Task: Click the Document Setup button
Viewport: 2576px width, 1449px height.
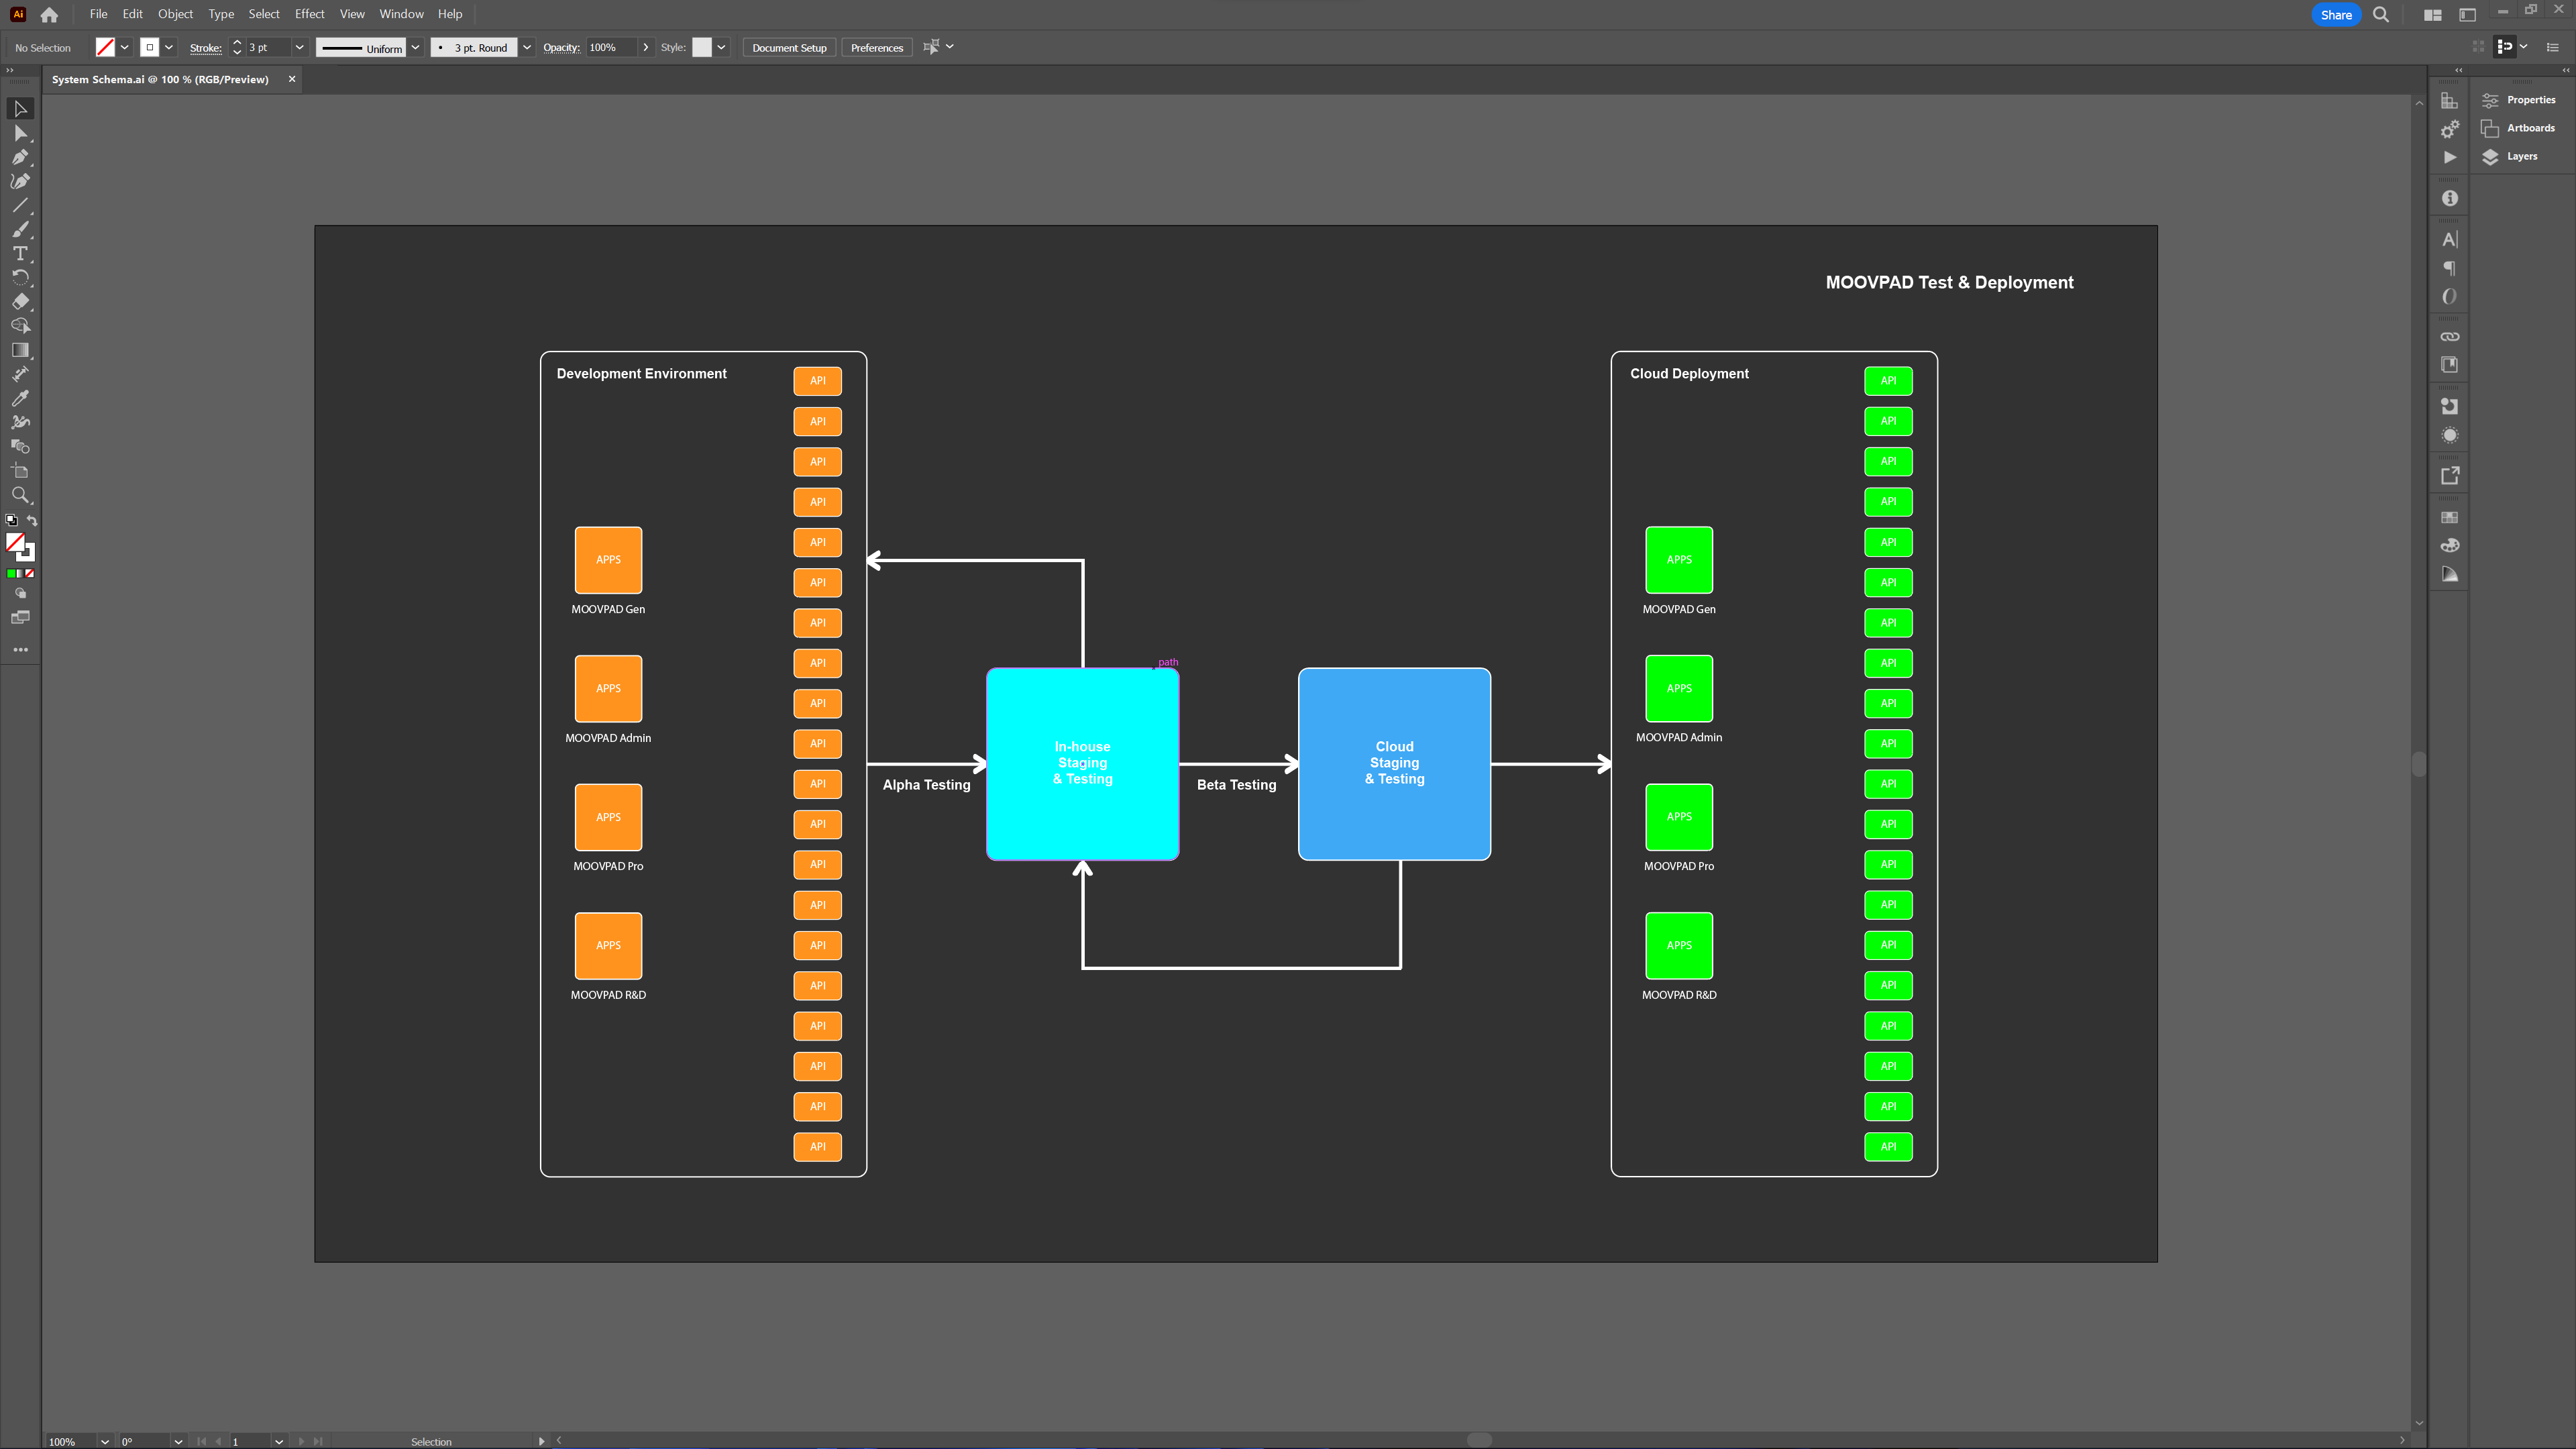Action: click(x=789, y=47)
